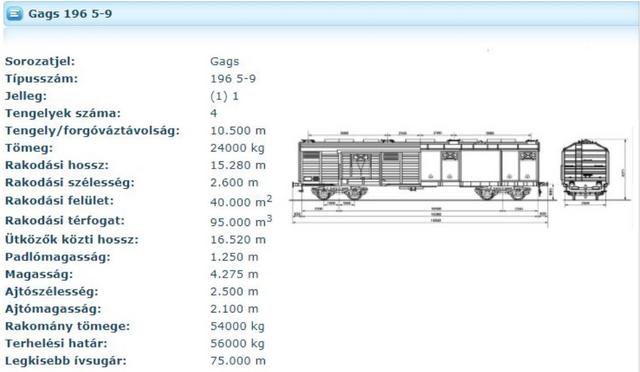Click the Rakomány tömege value 54000 kg
The image size is (640, 372).
(238, 326)
